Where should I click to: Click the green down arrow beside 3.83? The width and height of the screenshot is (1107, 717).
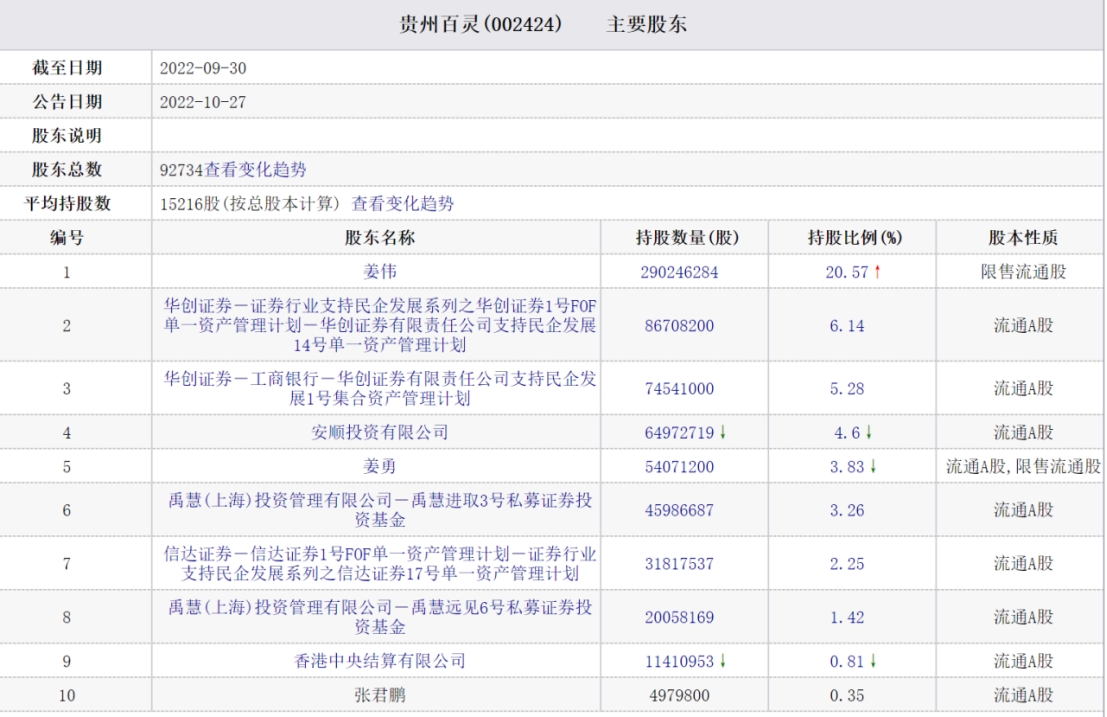point(873,467)
